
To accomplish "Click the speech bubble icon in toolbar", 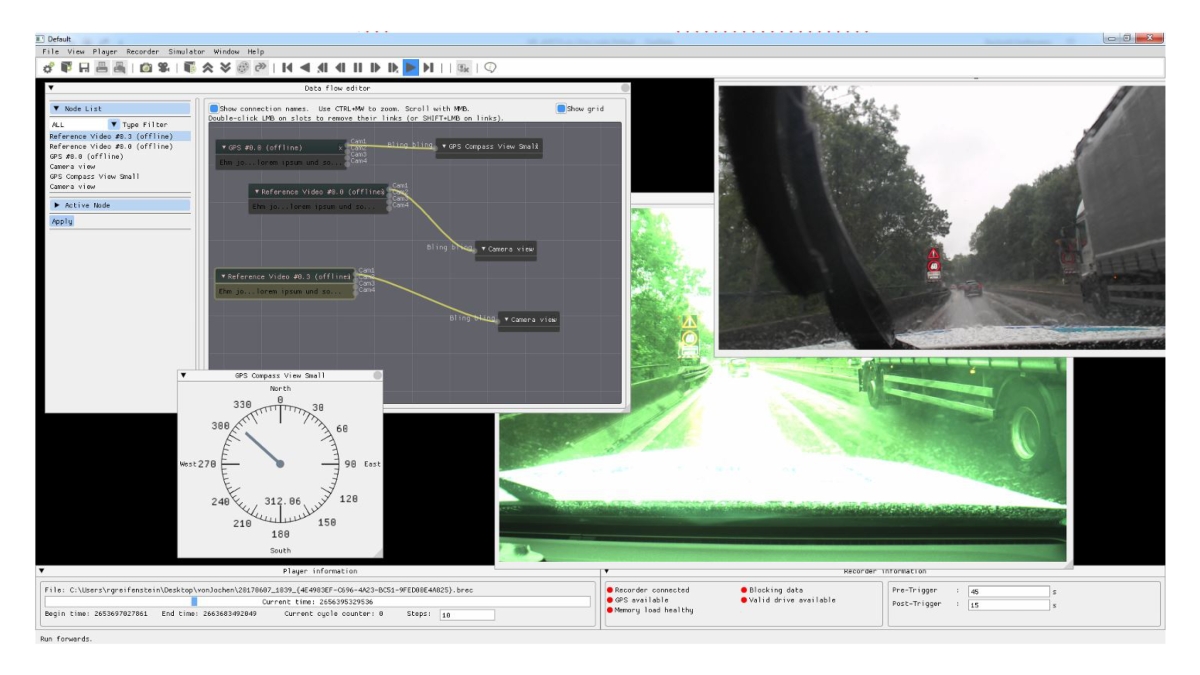I will [491, 68].
